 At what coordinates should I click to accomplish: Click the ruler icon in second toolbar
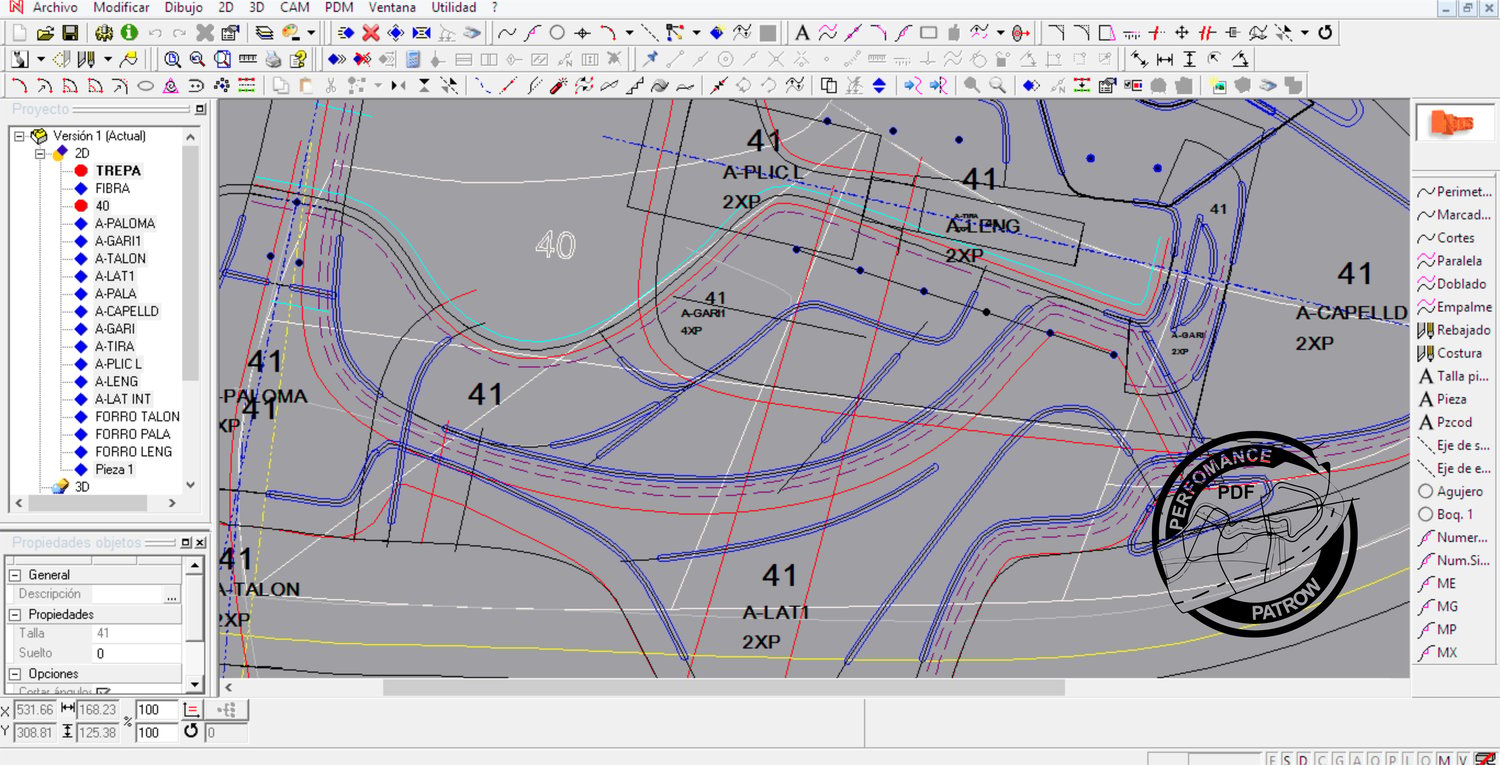247,59
